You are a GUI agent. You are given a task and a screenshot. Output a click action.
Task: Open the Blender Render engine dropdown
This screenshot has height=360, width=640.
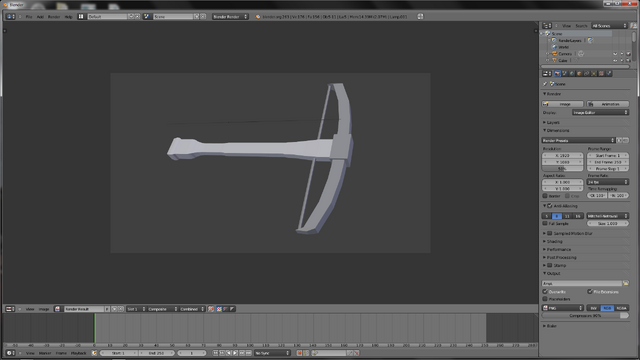pos(230,17)
